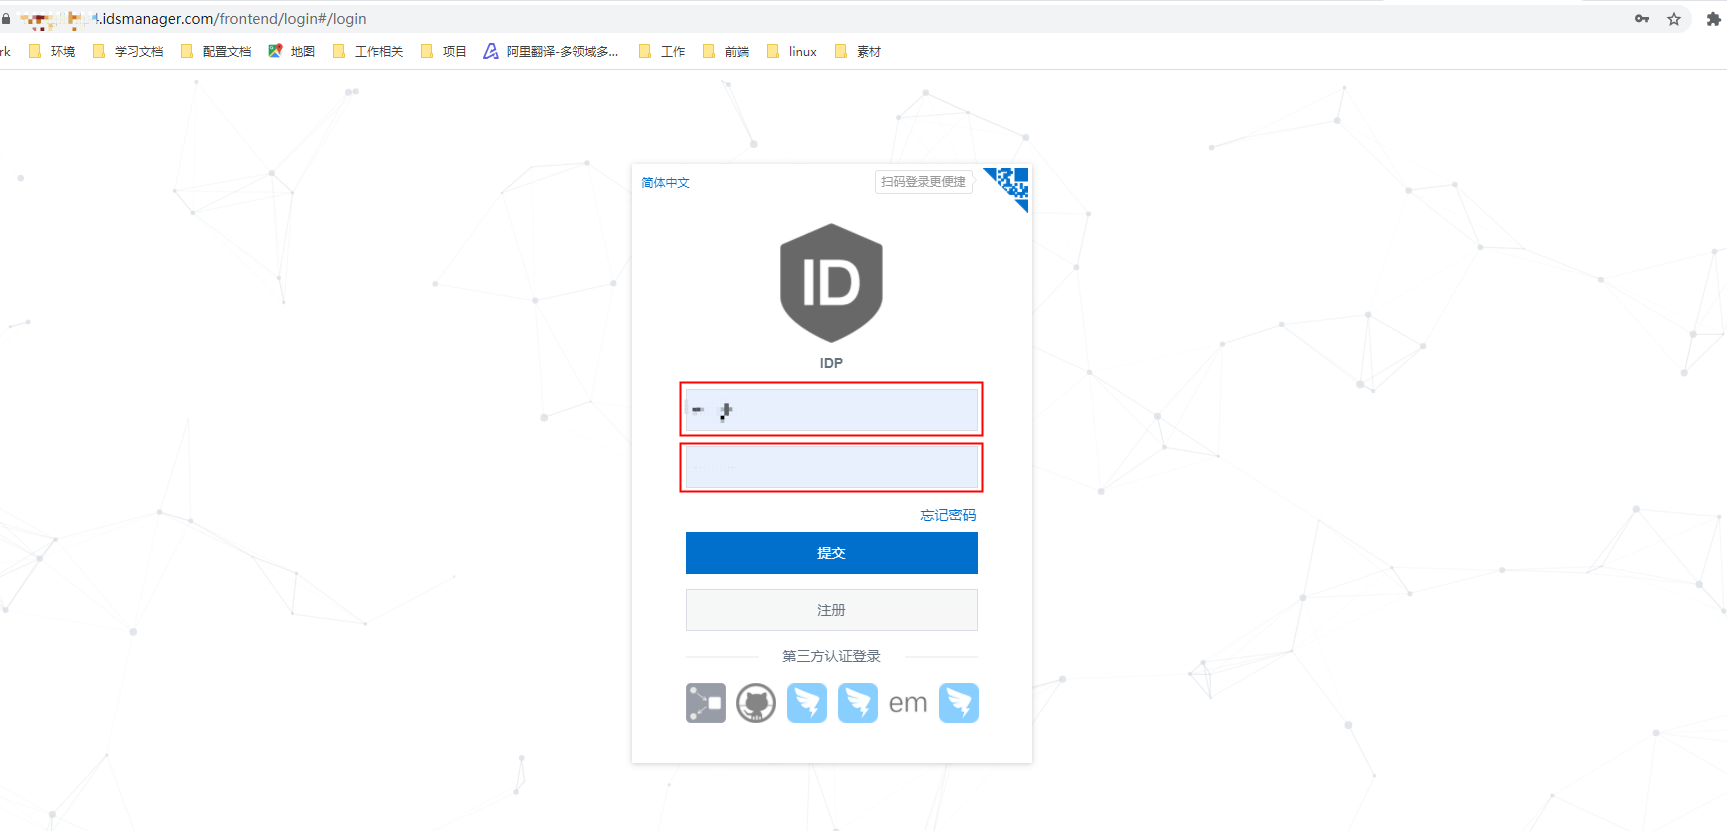Bookmark this page with the star icon
The height and width of the screenshot is (831, 1727).
[x=1674, y=19]
